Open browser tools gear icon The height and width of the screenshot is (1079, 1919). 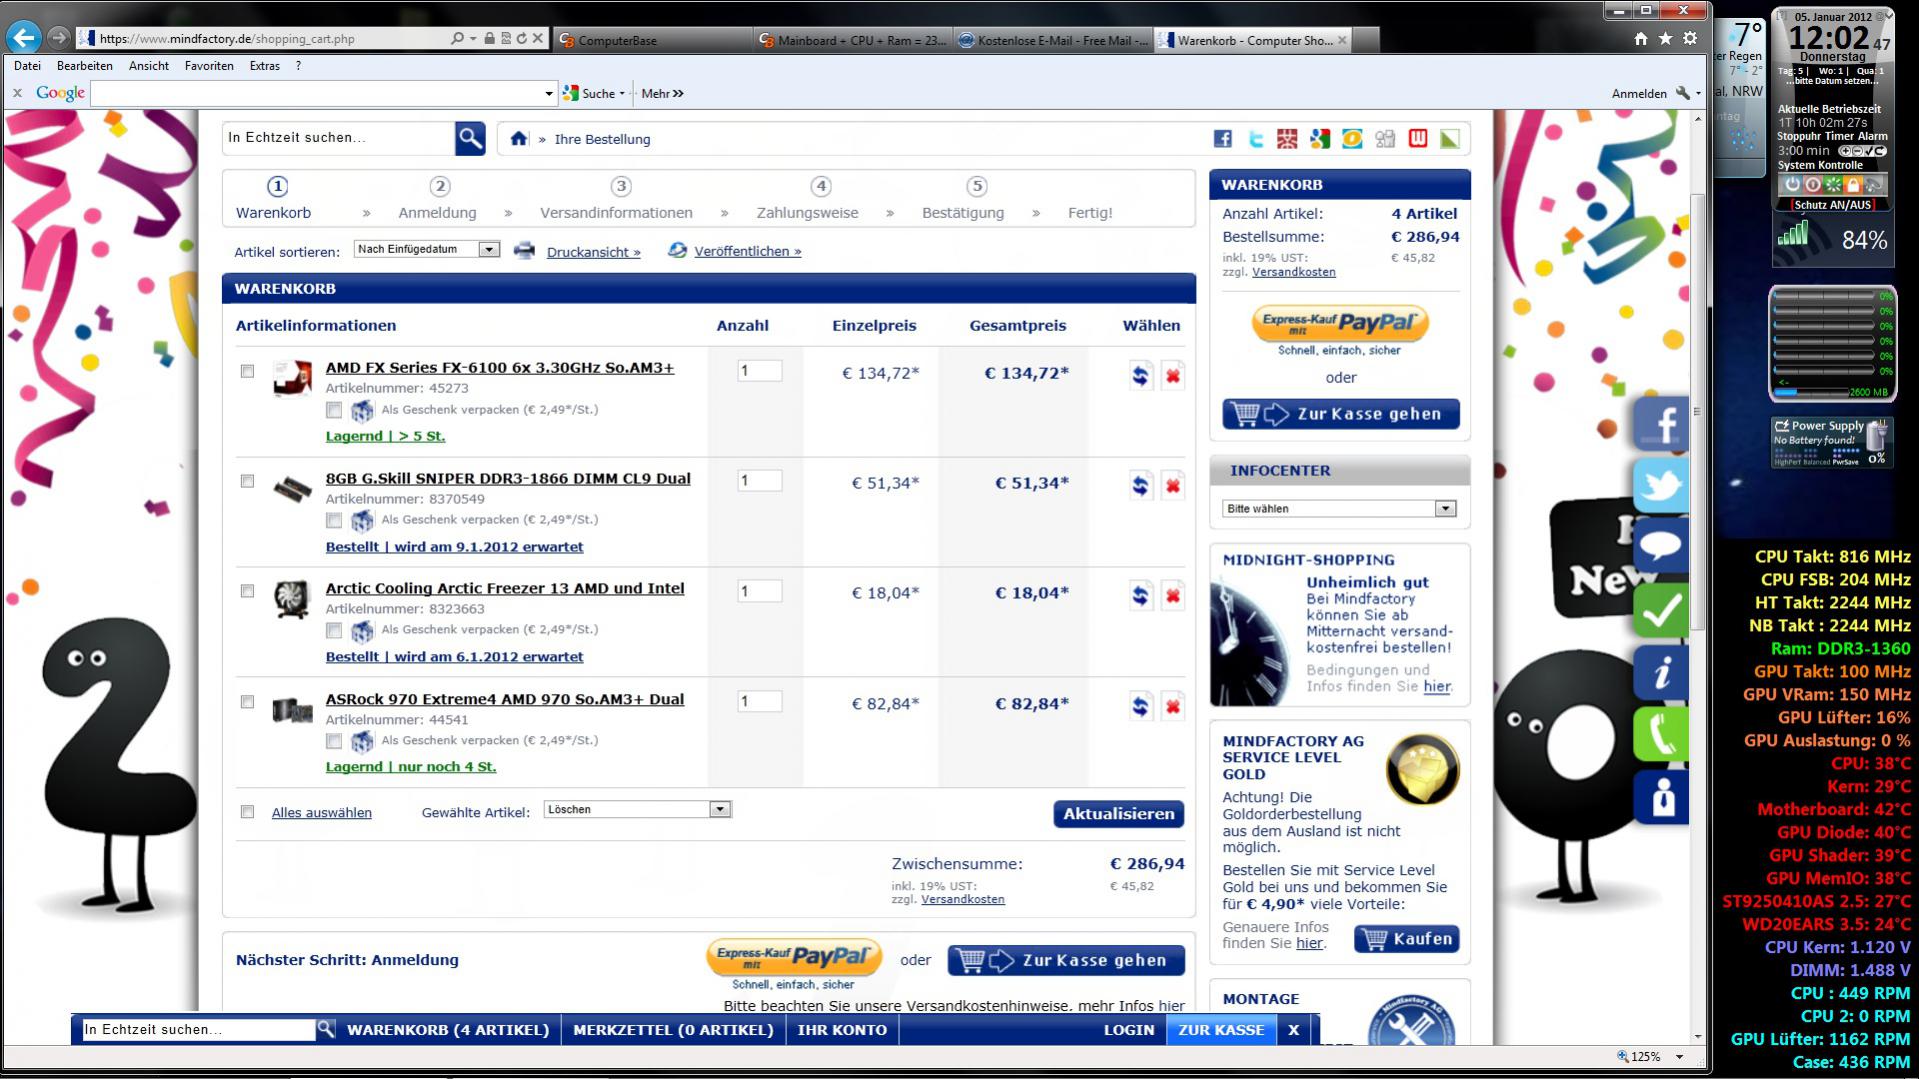tap(1690, 38)
